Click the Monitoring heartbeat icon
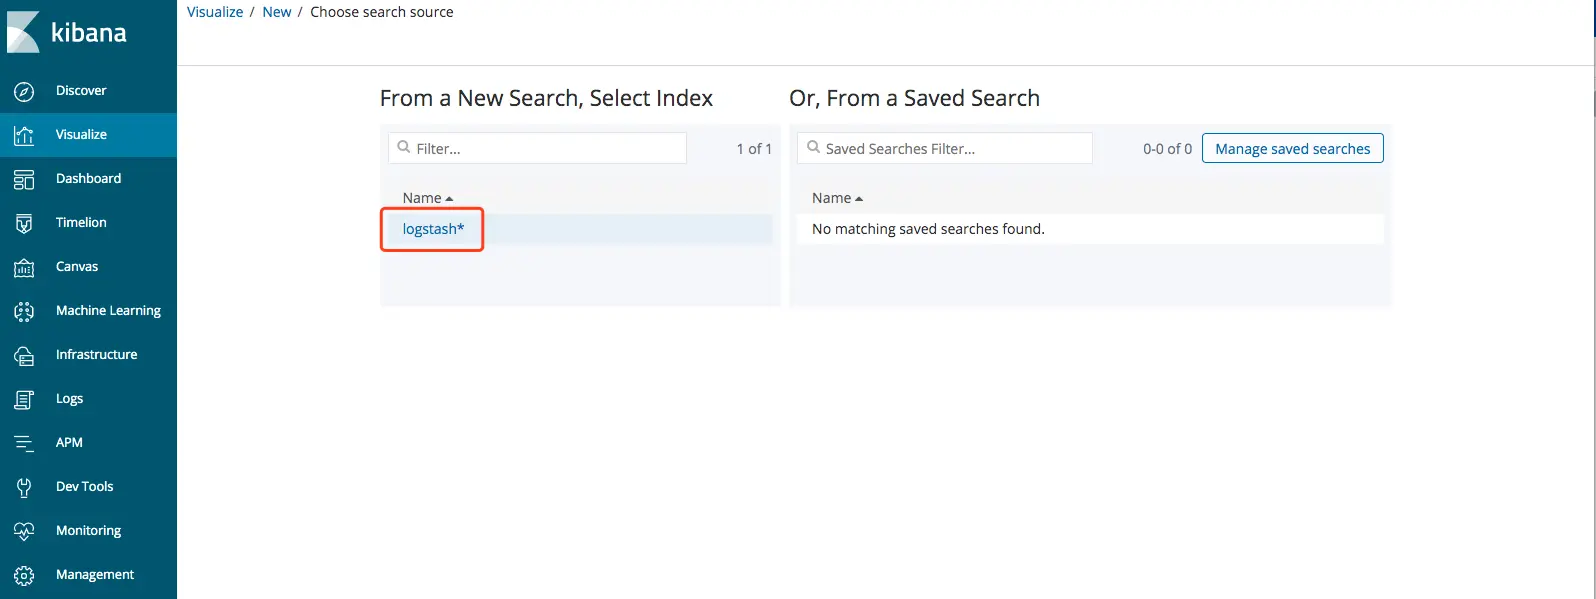This screenshot has height=599, width=1596. point(24,531)
